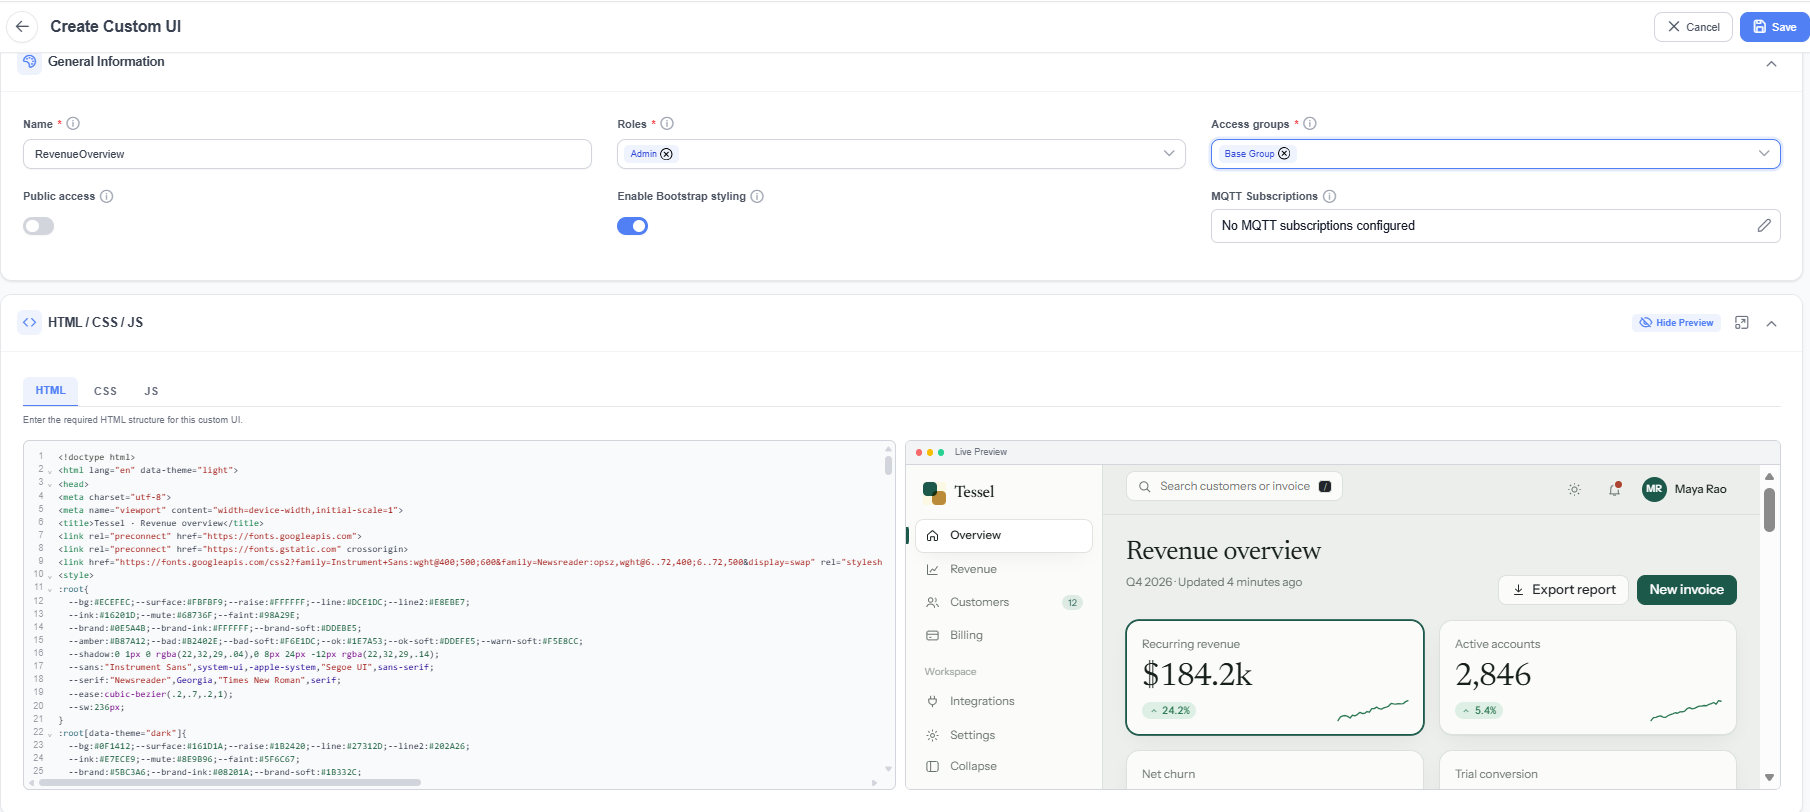
Task: Click Collapse in the preview sidebar
Action: click(x=1003, y=766)
